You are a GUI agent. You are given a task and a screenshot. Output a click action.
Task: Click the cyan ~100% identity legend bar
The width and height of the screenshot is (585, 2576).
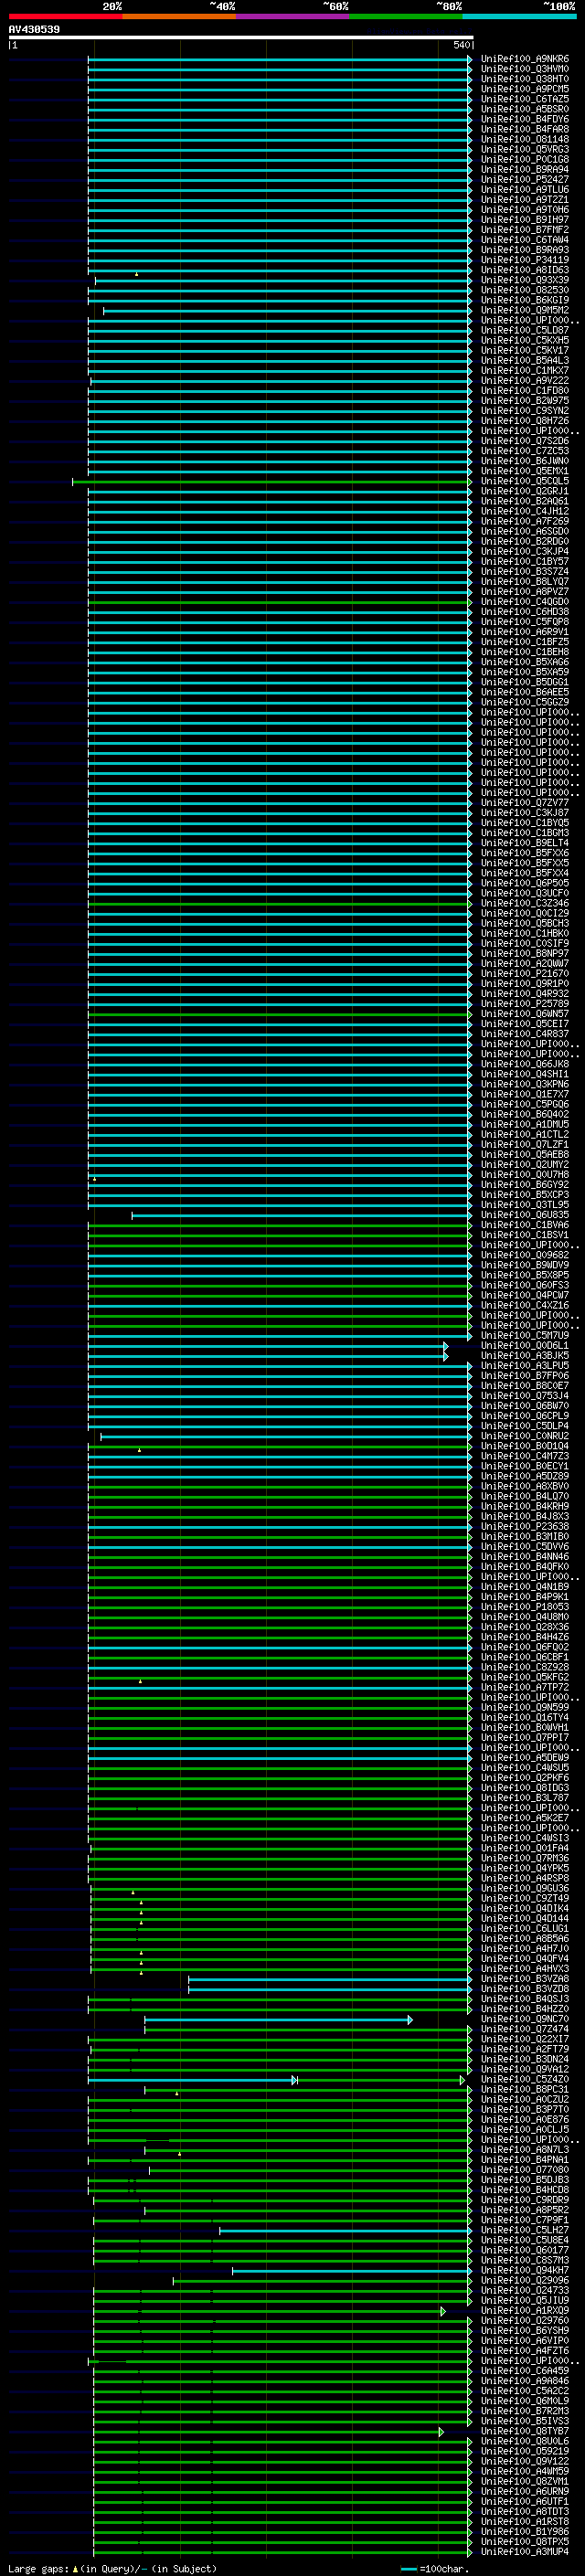pos(520,16)
